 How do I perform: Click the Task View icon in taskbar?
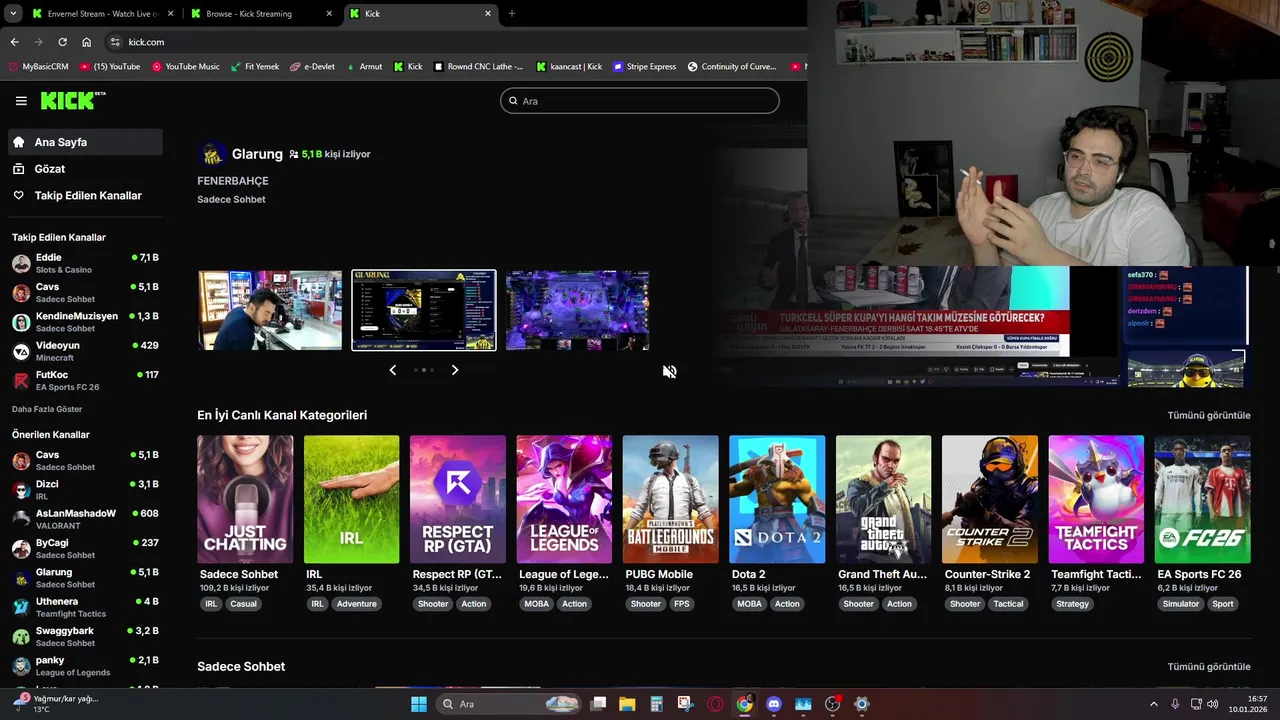[x=598, y=704]
